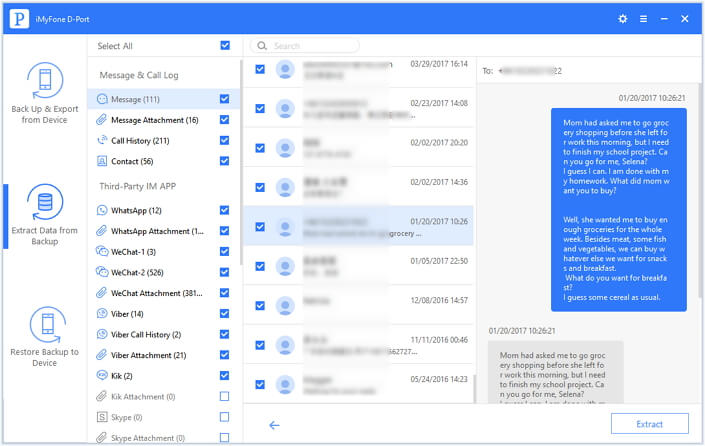The width and height of the screenshot is (705, 446).
Task: Uncheck the Contact (56) checkbox
Action: click(224, 161)
